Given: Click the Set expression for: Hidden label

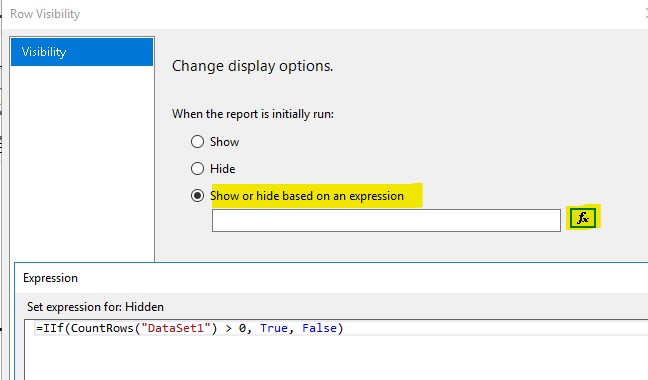Looking at the screenshot, I should (x=95, y=307).
